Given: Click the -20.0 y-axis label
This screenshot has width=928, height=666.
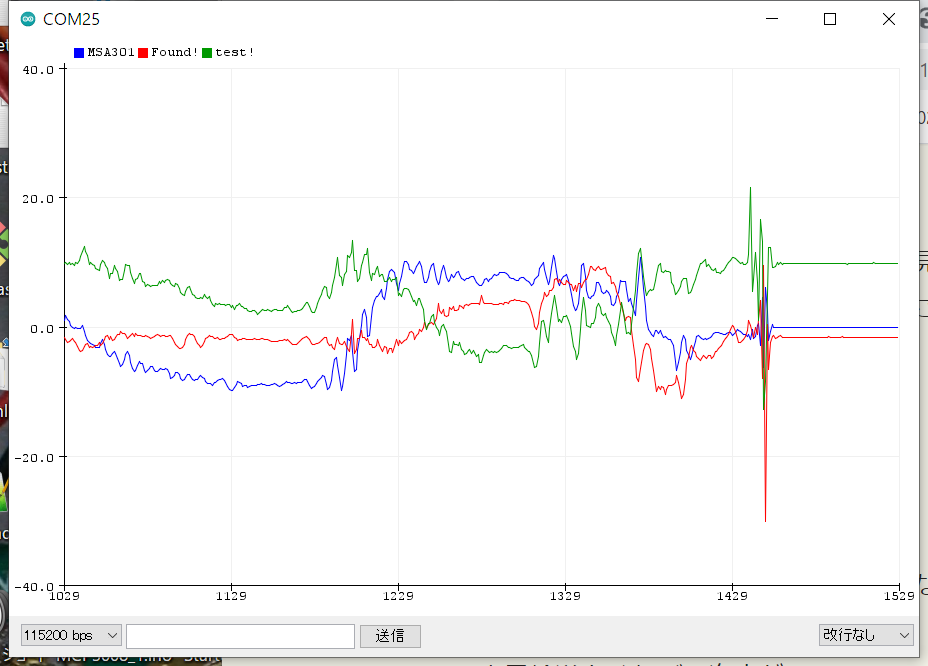Looking at the screenshot, I should [x=36, y=457].
